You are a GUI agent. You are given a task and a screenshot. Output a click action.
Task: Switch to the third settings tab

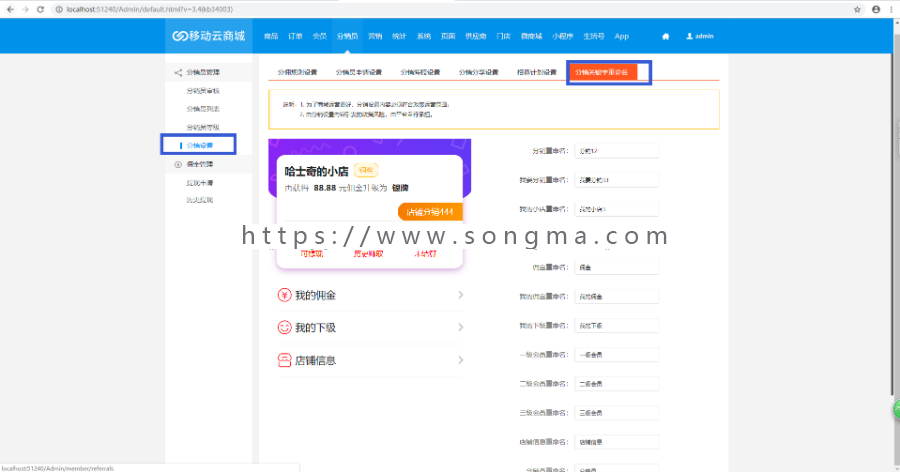(420, 72)
